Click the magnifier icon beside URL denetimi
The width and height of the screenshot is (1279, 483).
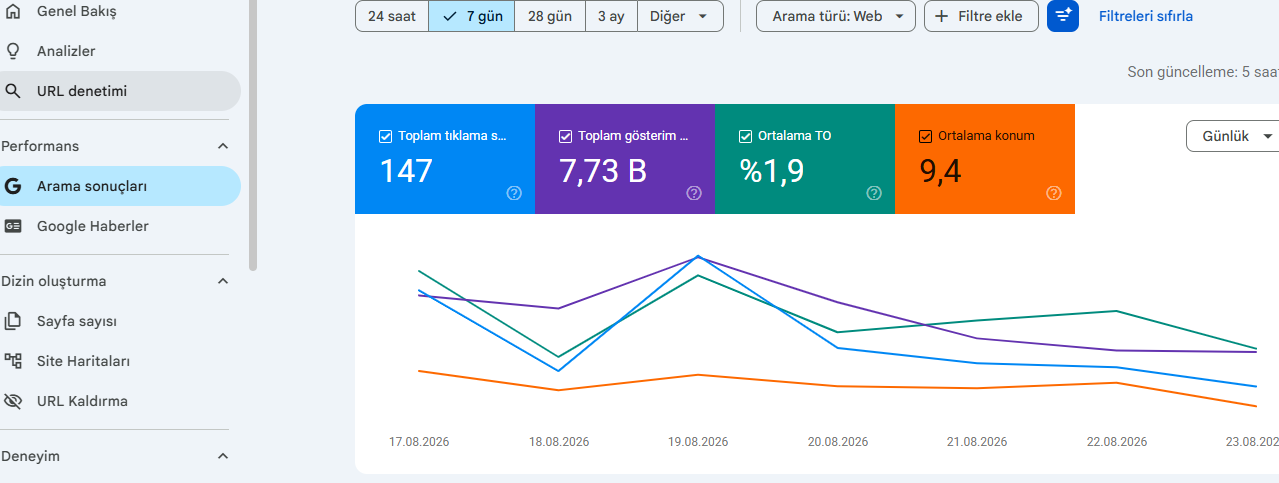[13, 91]
